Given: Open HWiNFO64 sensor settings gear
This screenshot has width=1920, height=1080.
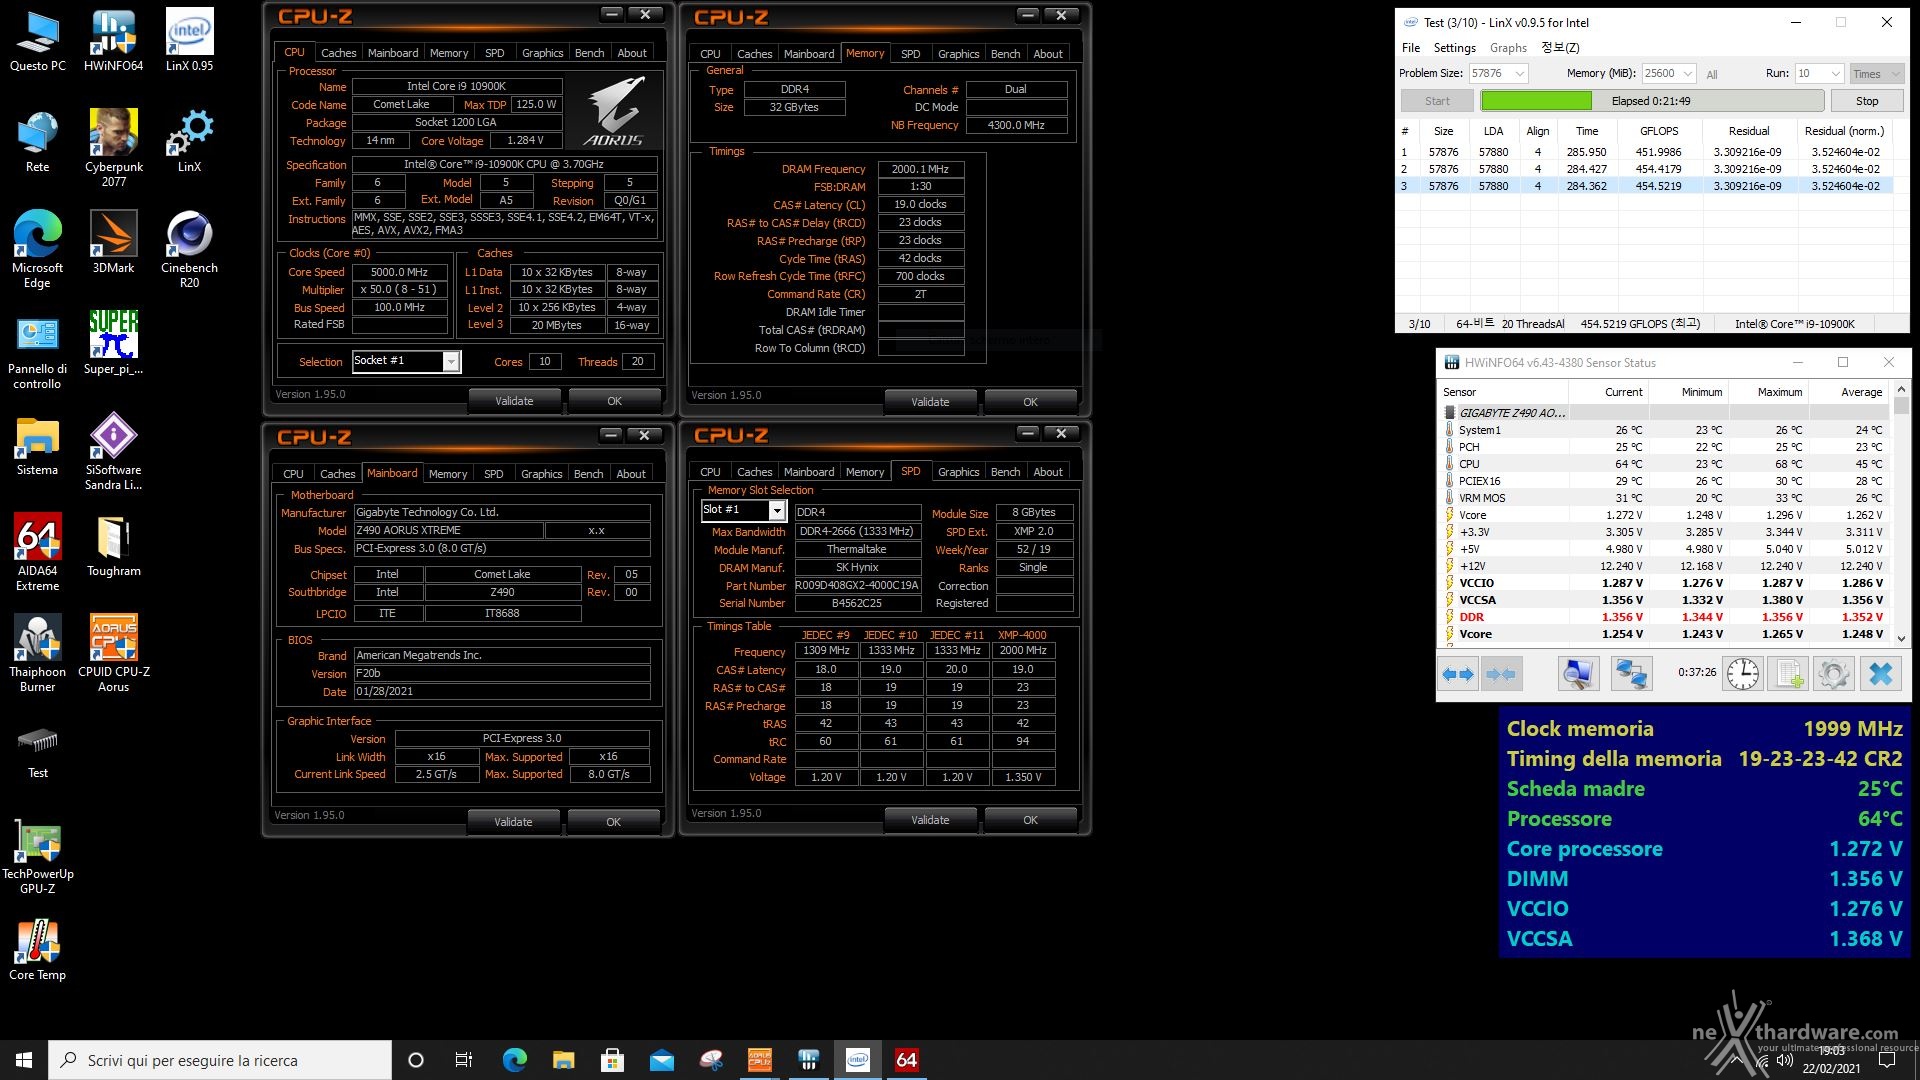Looking at the screenshot, I should (1833, 674).
